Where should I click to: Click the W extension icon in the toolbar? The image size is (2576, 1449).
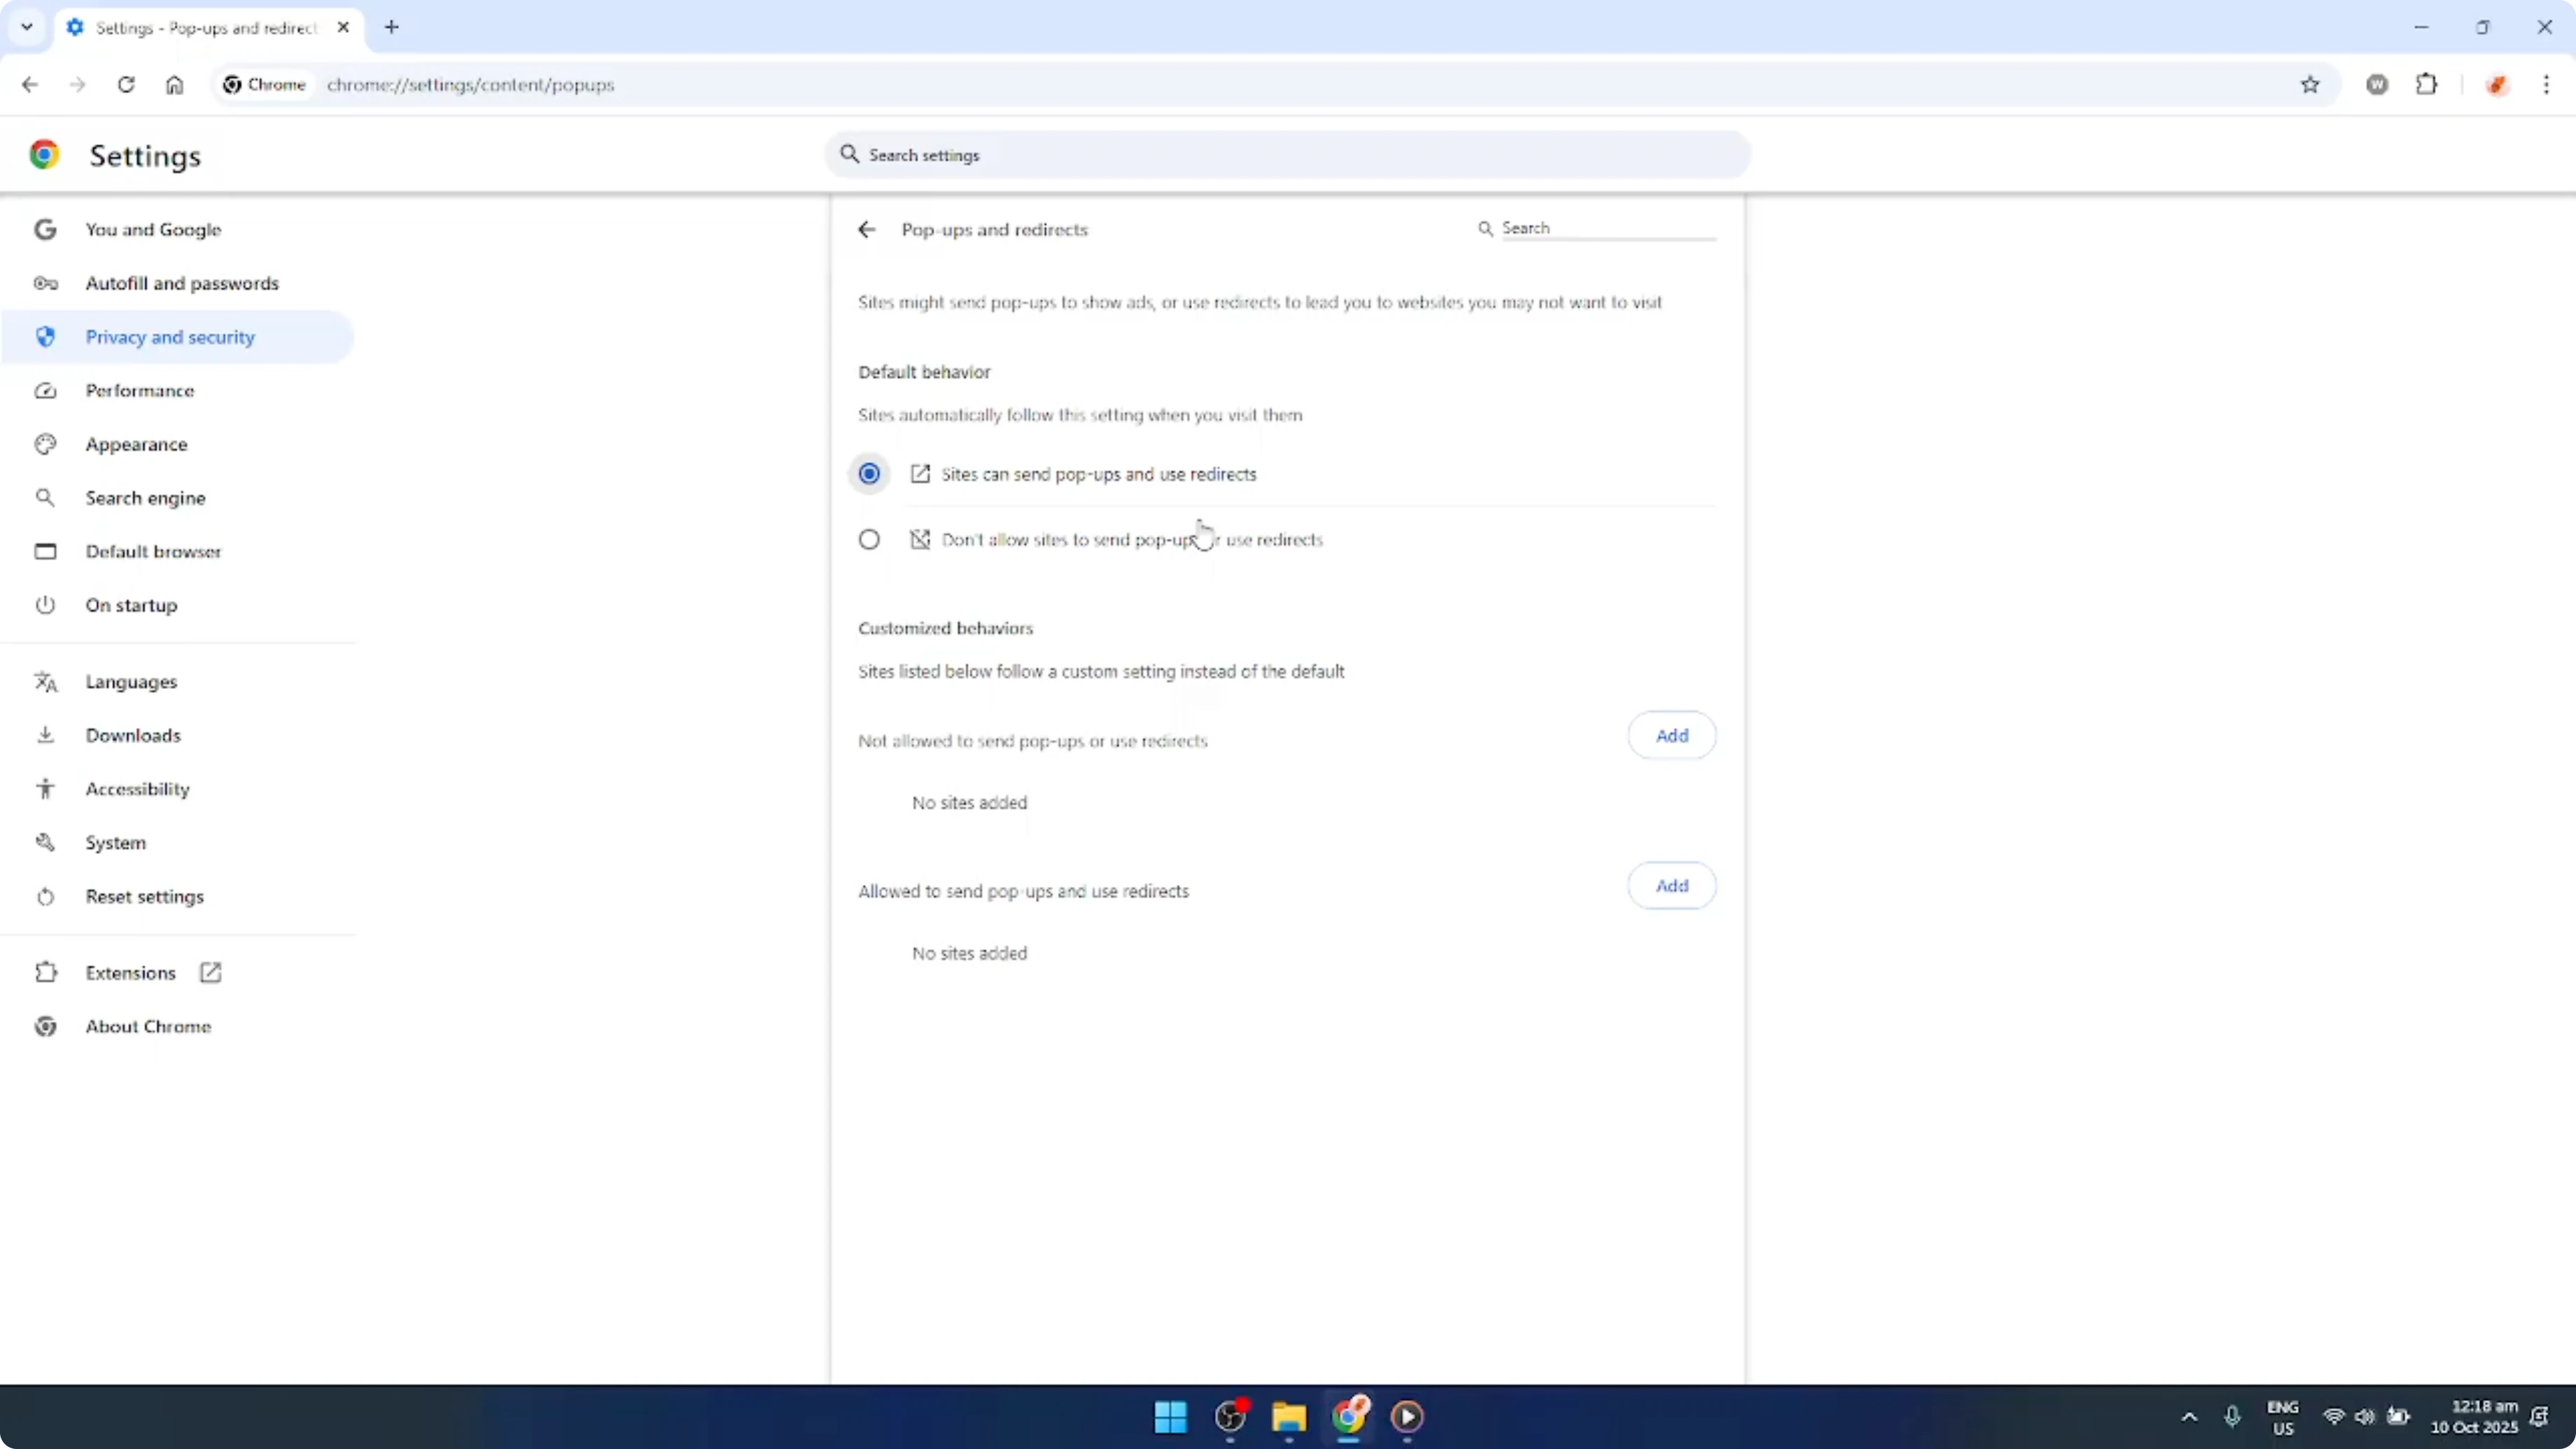[2377, 85]
